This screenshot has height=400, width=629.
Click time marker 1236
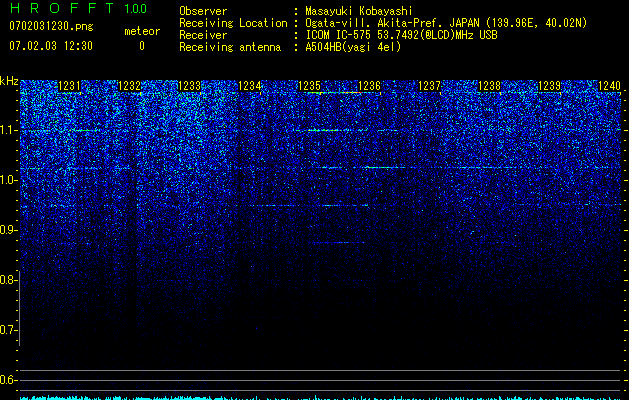(x=369, y=86)
